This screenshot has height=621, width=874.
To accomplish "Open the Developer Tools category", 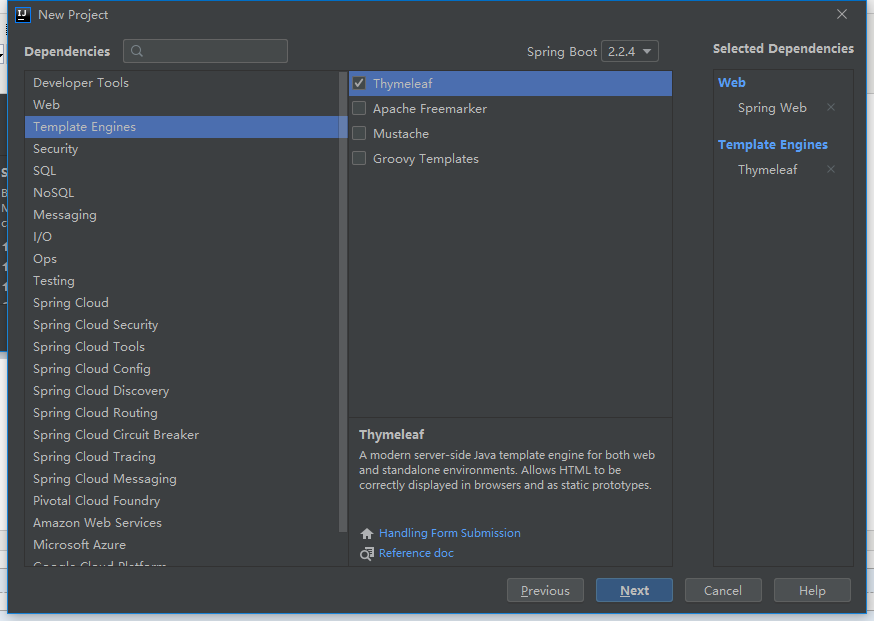I will [x=81, y=83].
